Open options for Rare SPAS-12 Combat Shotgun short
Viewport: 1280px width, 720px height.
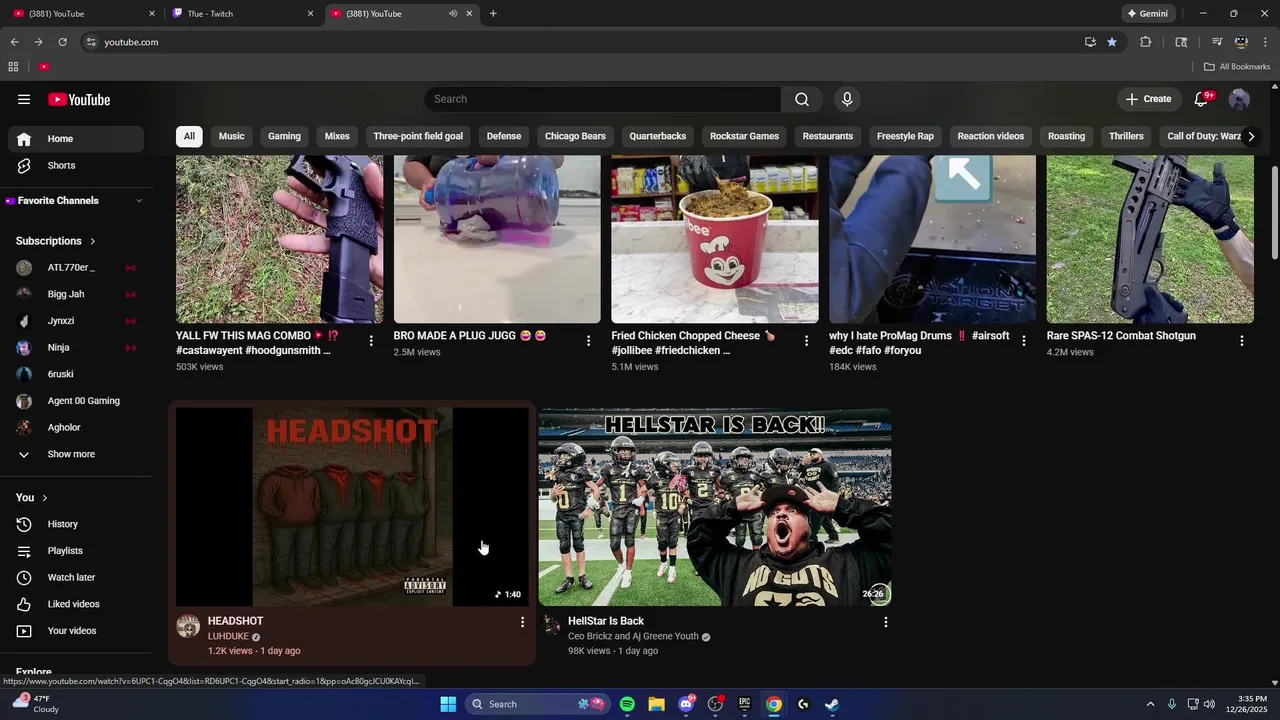tap(1242, 341)
